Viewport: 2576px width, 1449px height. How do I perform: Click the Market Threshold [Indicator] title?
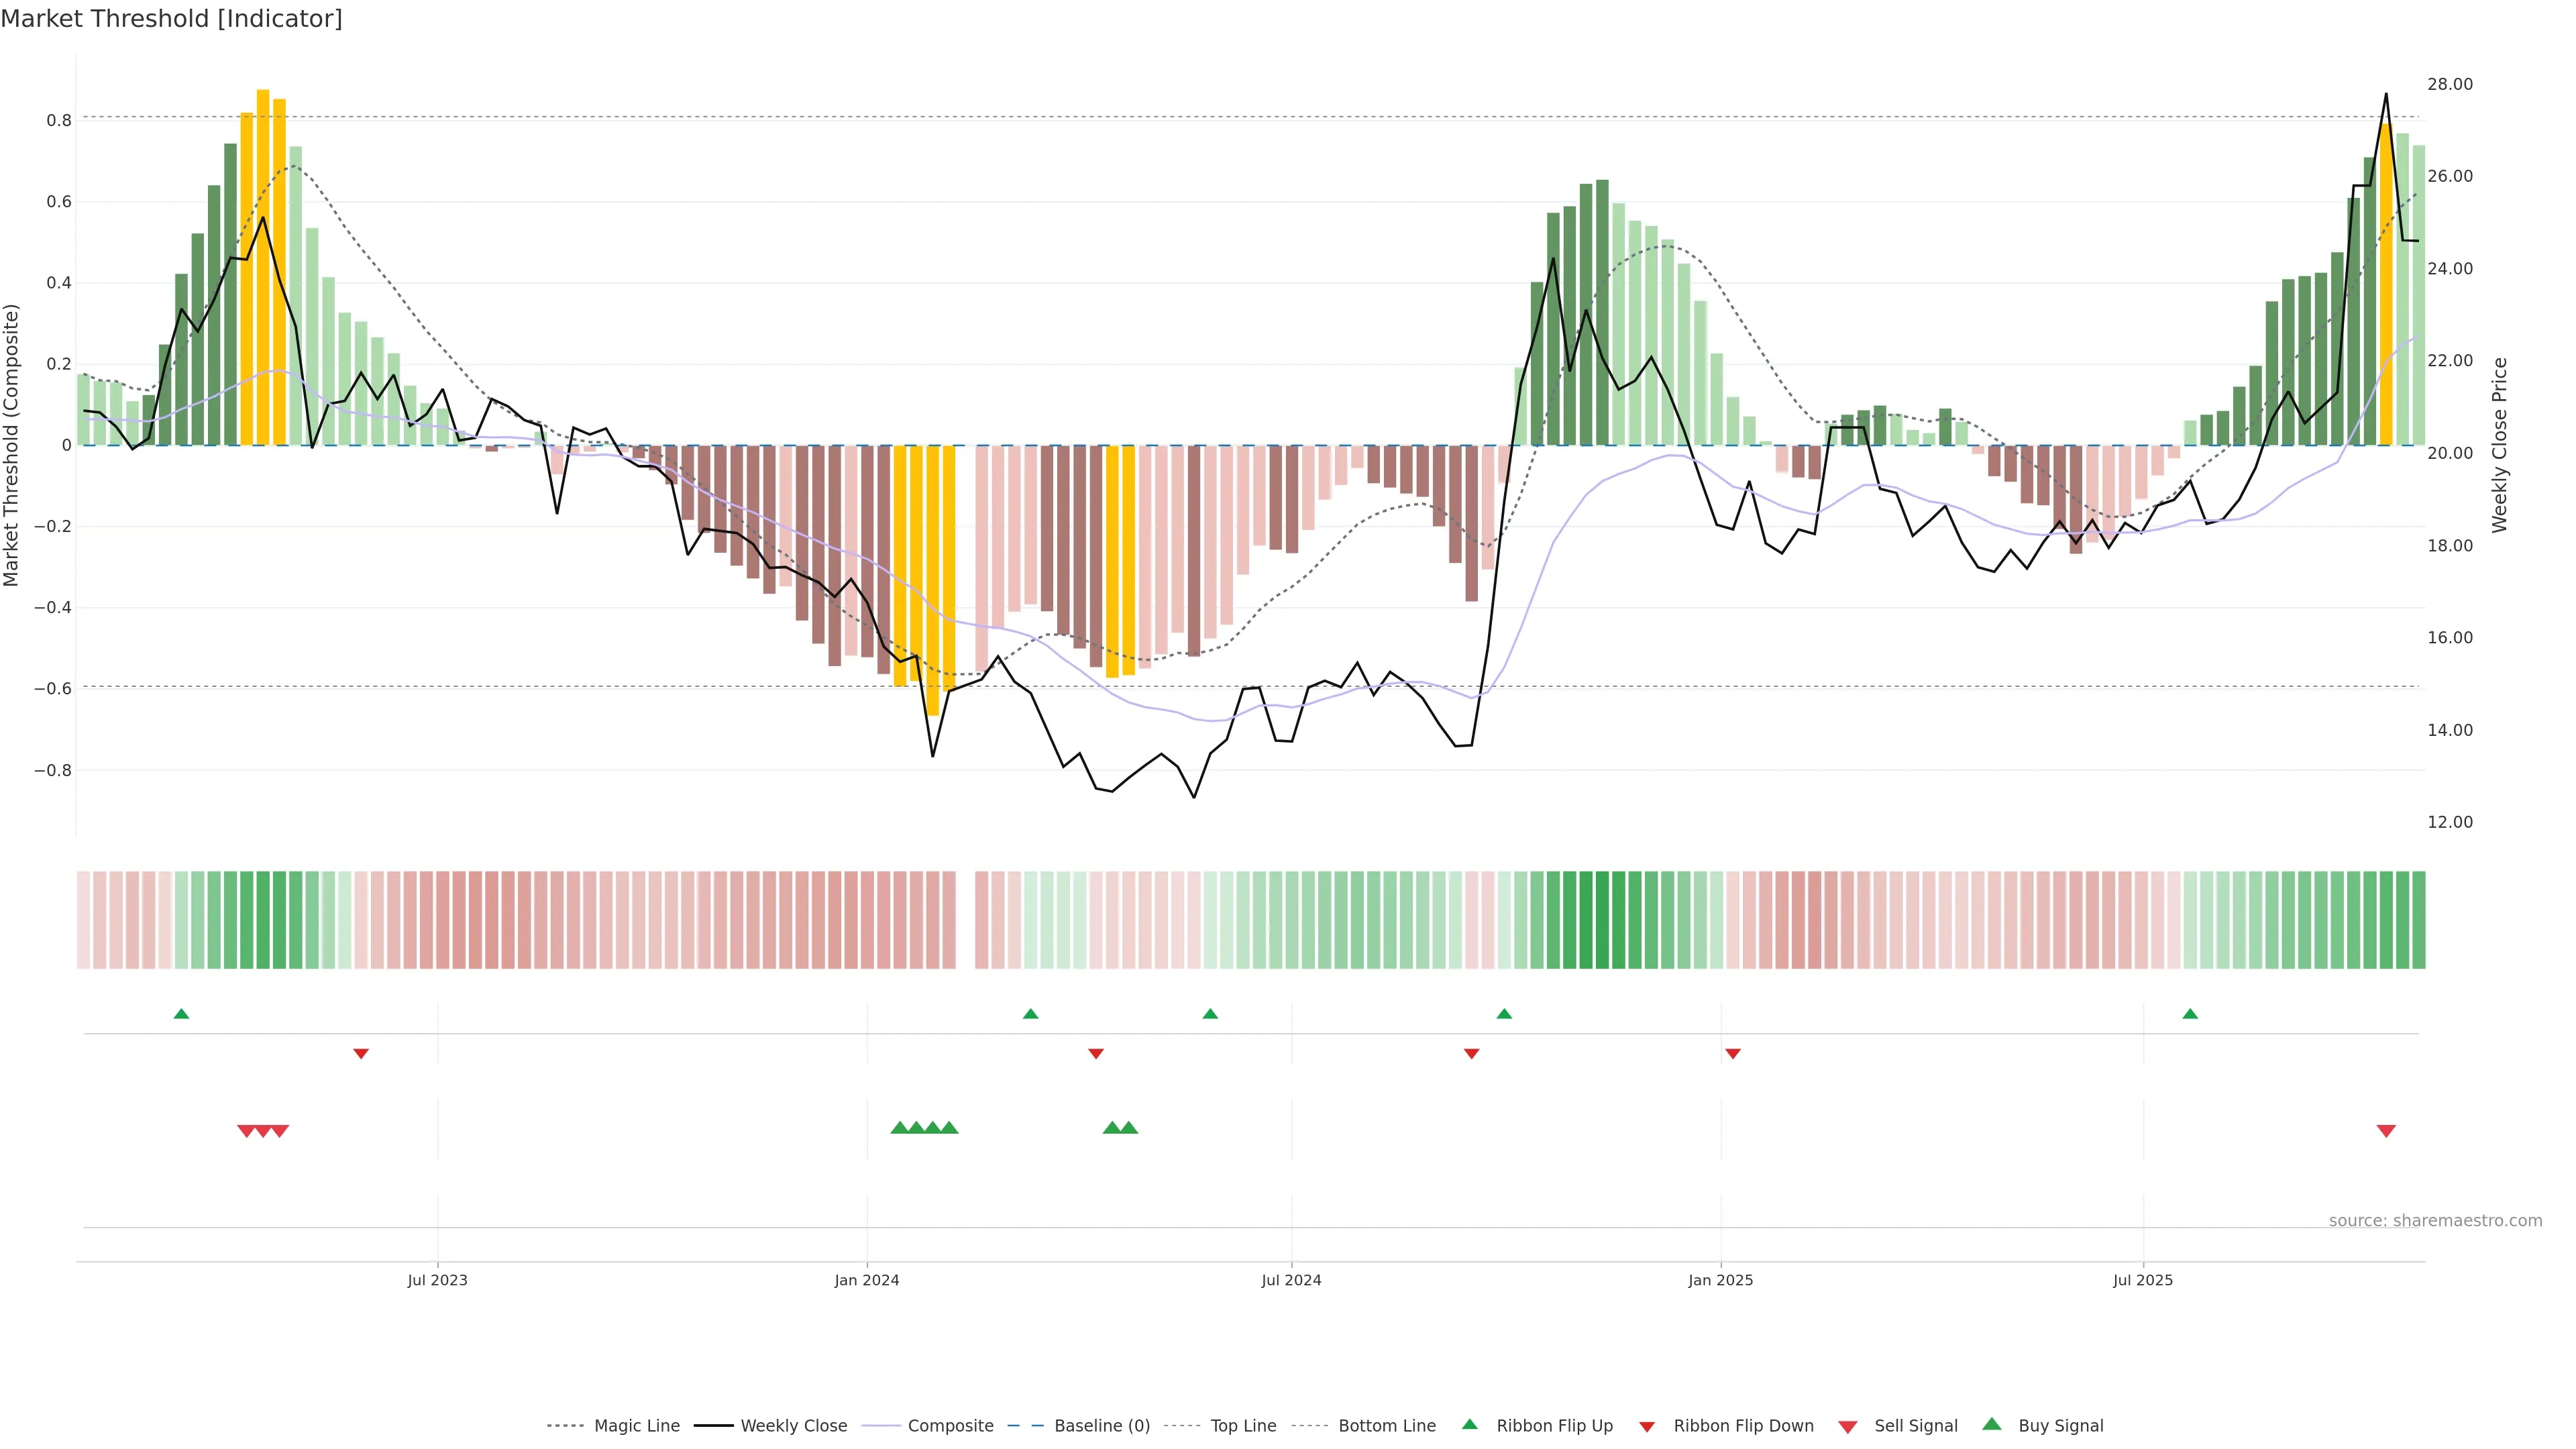pyautogui.click(x=171, y=19)
